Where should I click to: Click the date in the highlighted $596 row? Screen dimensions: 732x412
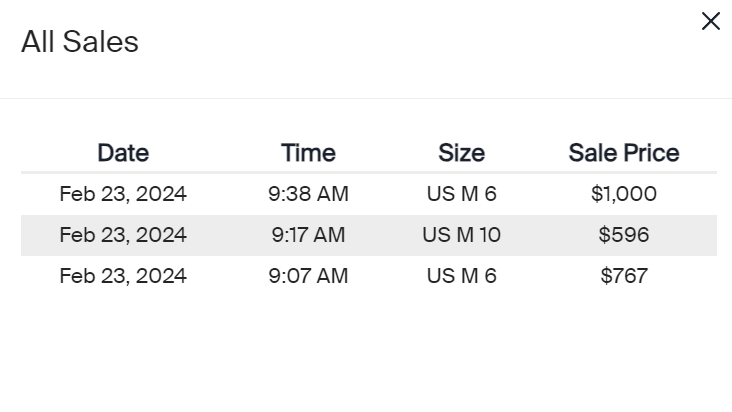click(123, 235)
